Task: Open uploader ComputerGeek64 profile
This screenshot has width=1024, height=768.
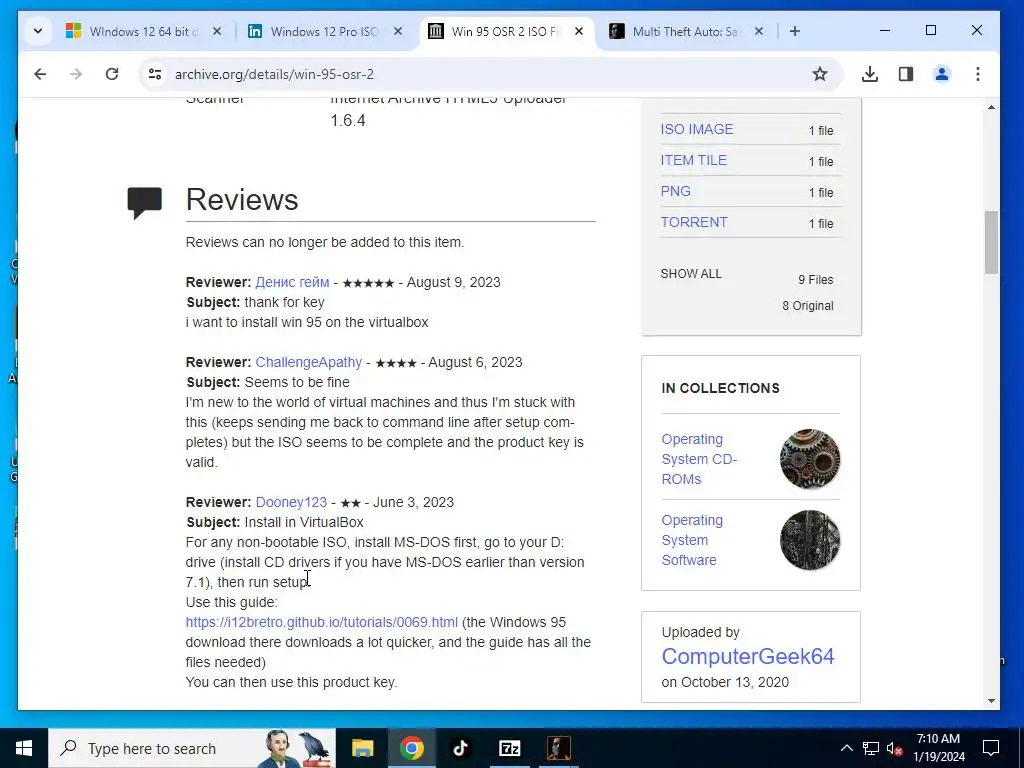Action: (x=748, y=656)
